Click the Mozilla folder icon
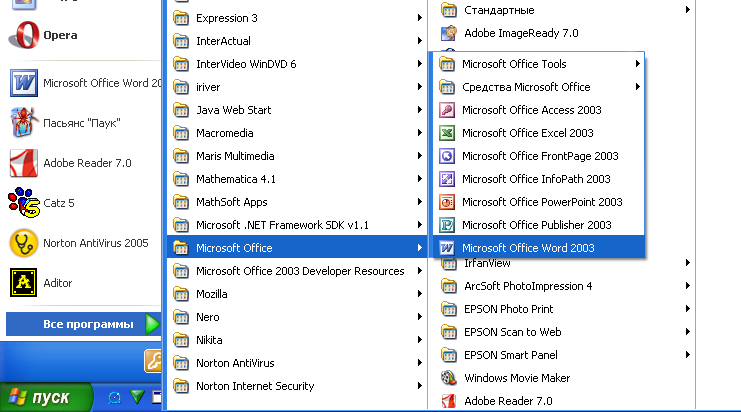Image resolution: width=741 pixels, height=412 pixels. coord(181,294)
